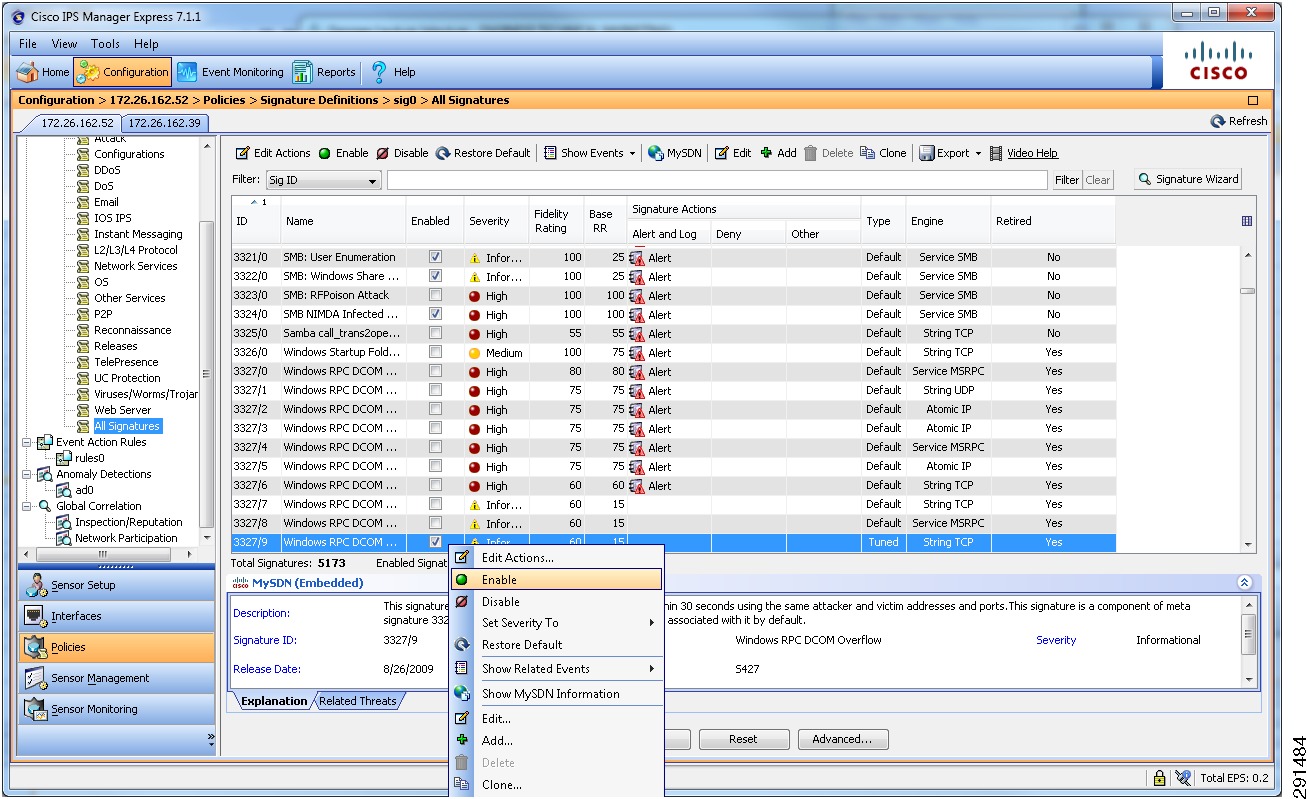Expand Set Severity To submenu
1307x799 pixels.
pos(557,623)
